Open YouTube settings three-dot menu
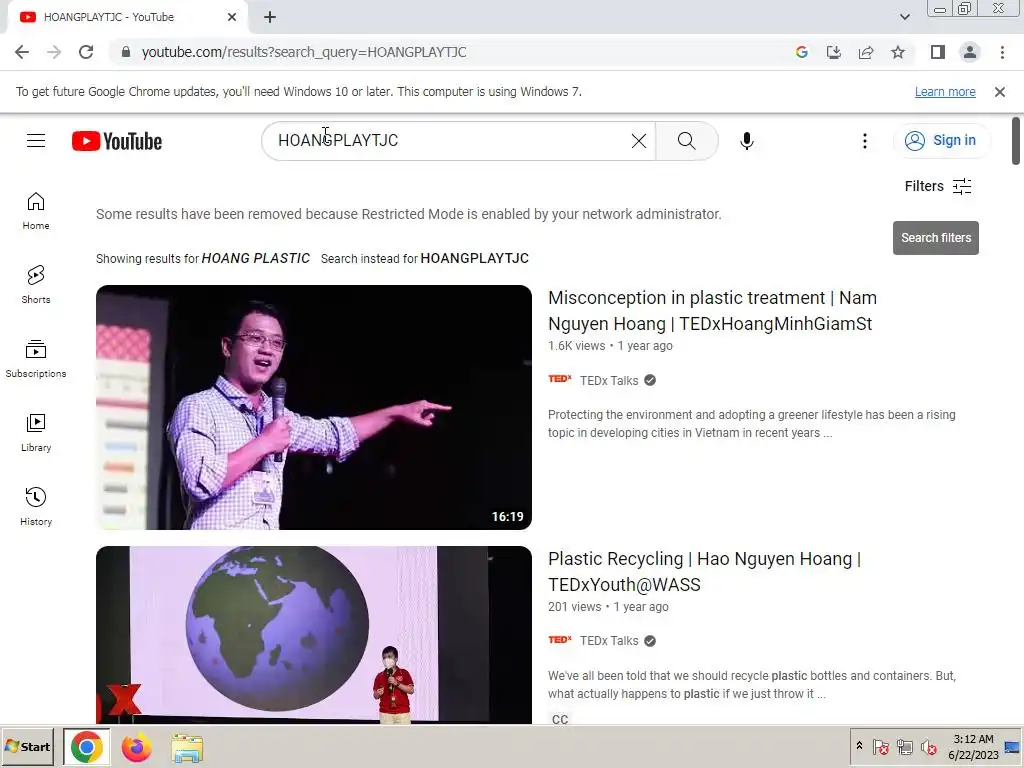 pyautogui.click(x=865, y=140)
